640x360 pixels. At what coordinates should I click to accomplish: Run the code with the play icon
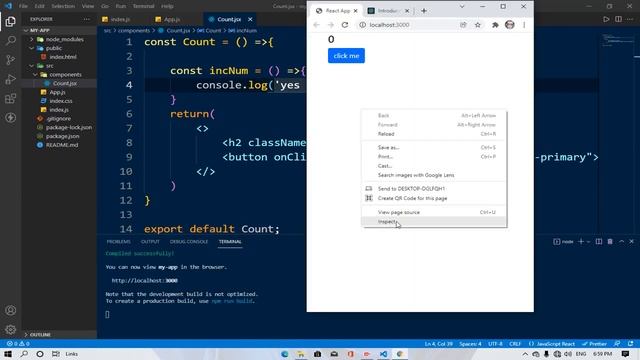coord(606,19)
